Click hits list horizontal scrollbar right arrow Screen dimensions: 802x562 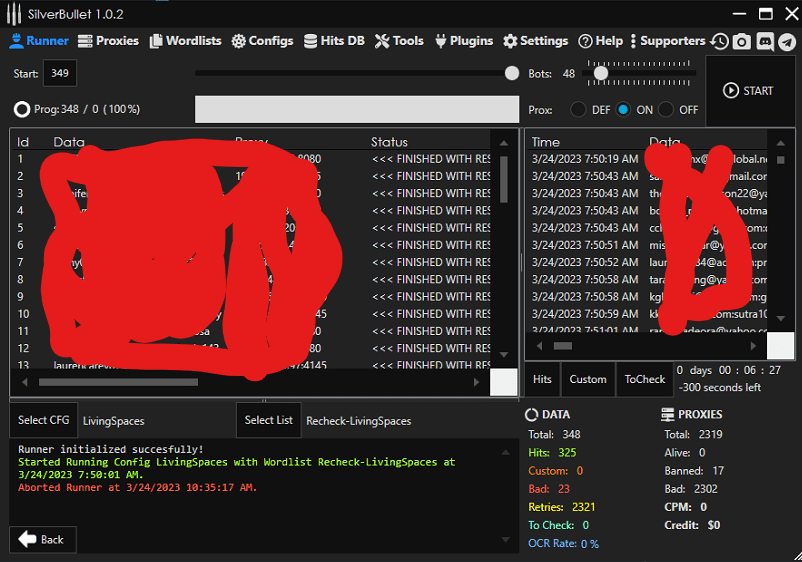pyautogui.click(x=752, y=346)
